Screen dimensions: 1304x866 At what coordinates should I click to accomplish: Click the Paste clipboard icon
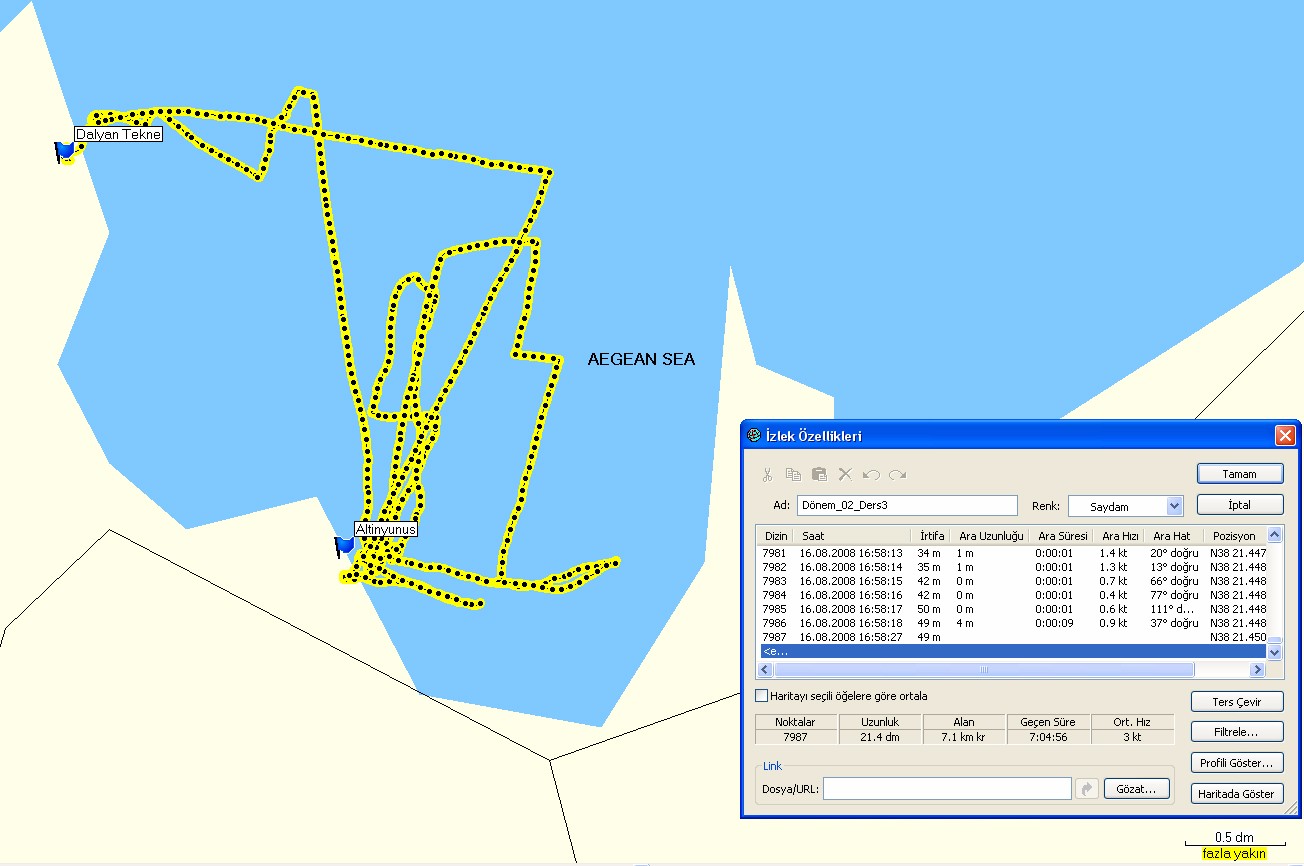click(819, 475)
